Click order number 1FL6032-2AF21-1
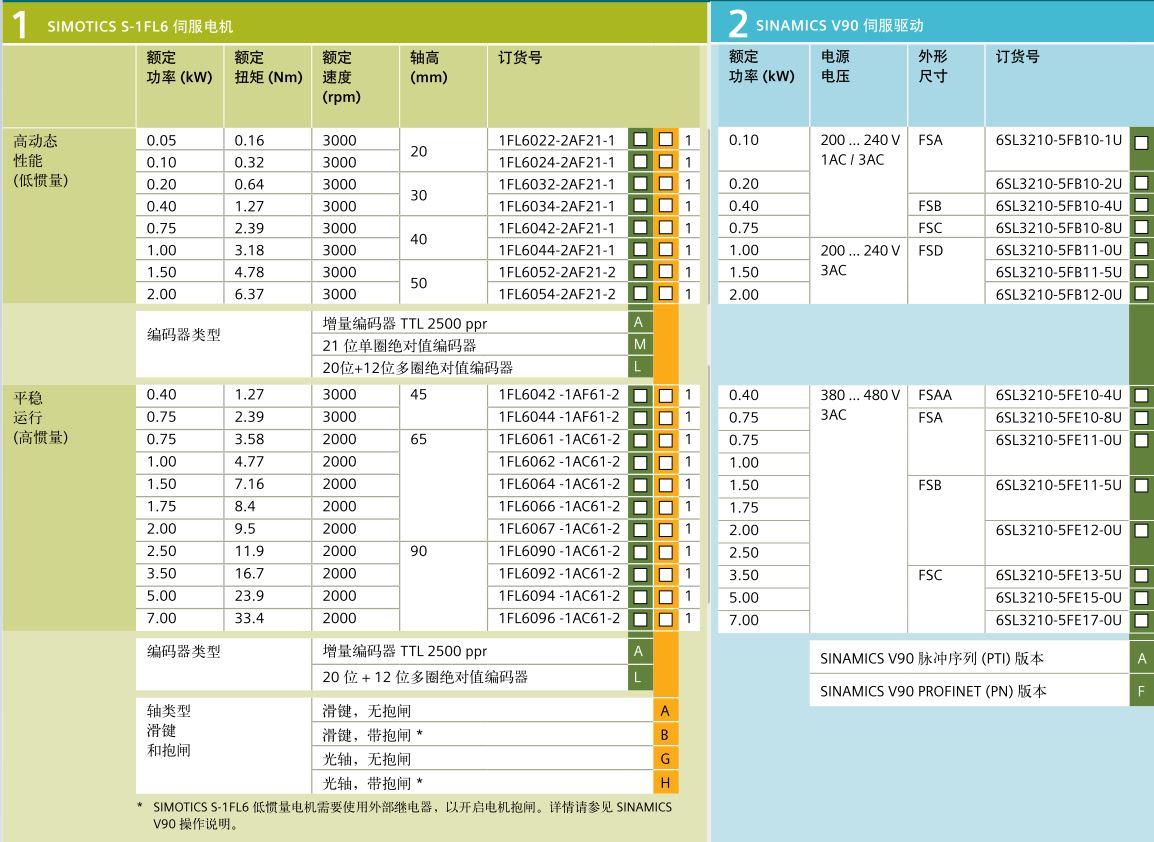1154x842 pixels. pyautogui.click(x=556, y=184)
